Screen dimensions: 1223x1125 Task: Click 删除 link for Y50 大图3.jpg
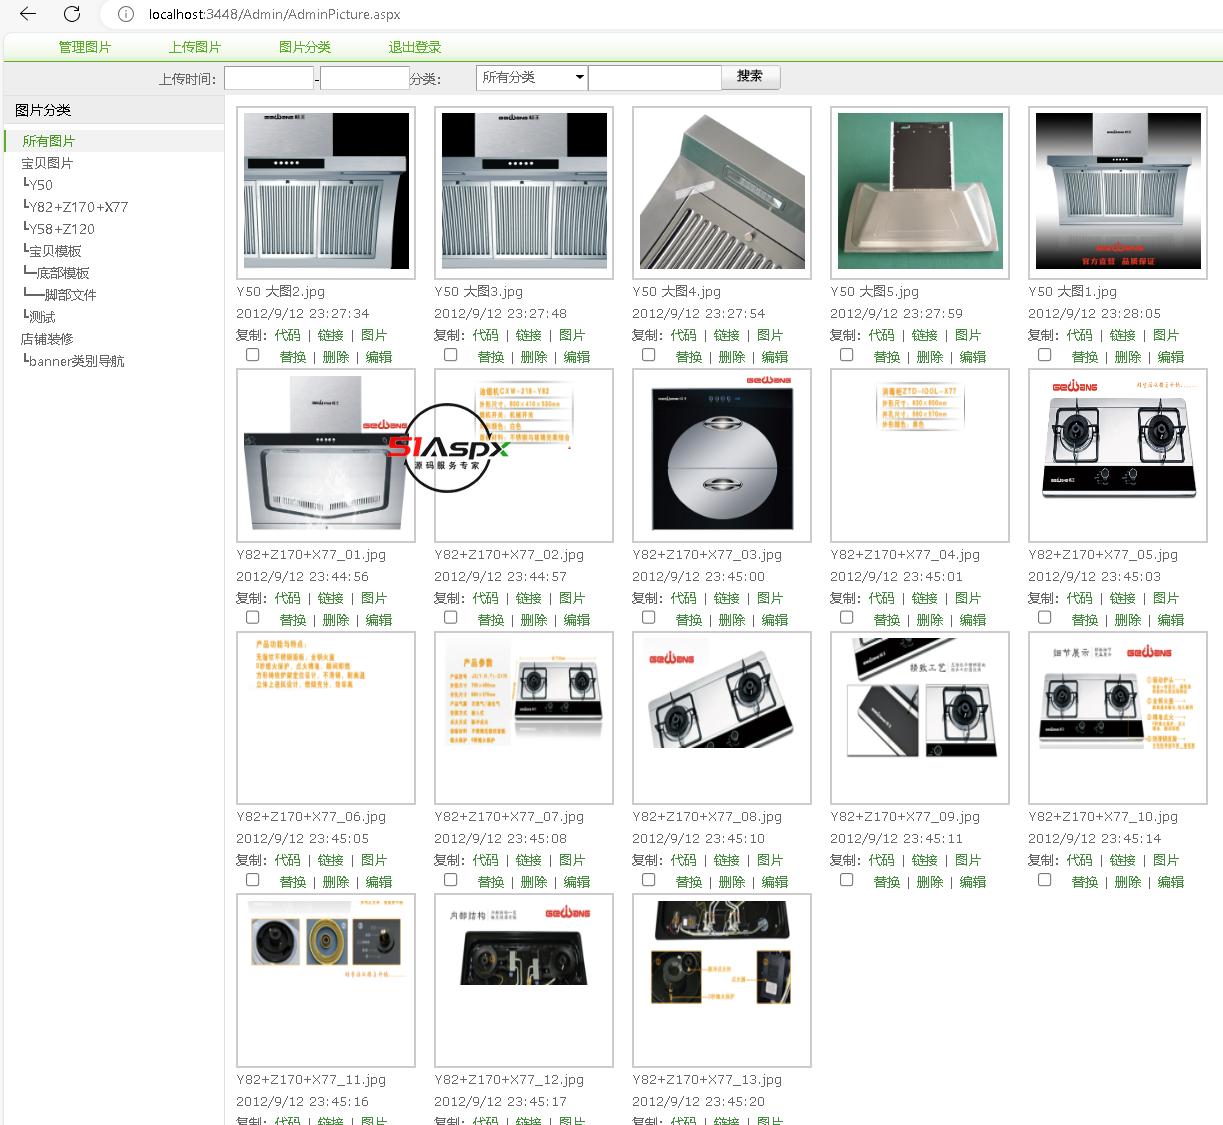pyautogui.click(x=534, y=357)
